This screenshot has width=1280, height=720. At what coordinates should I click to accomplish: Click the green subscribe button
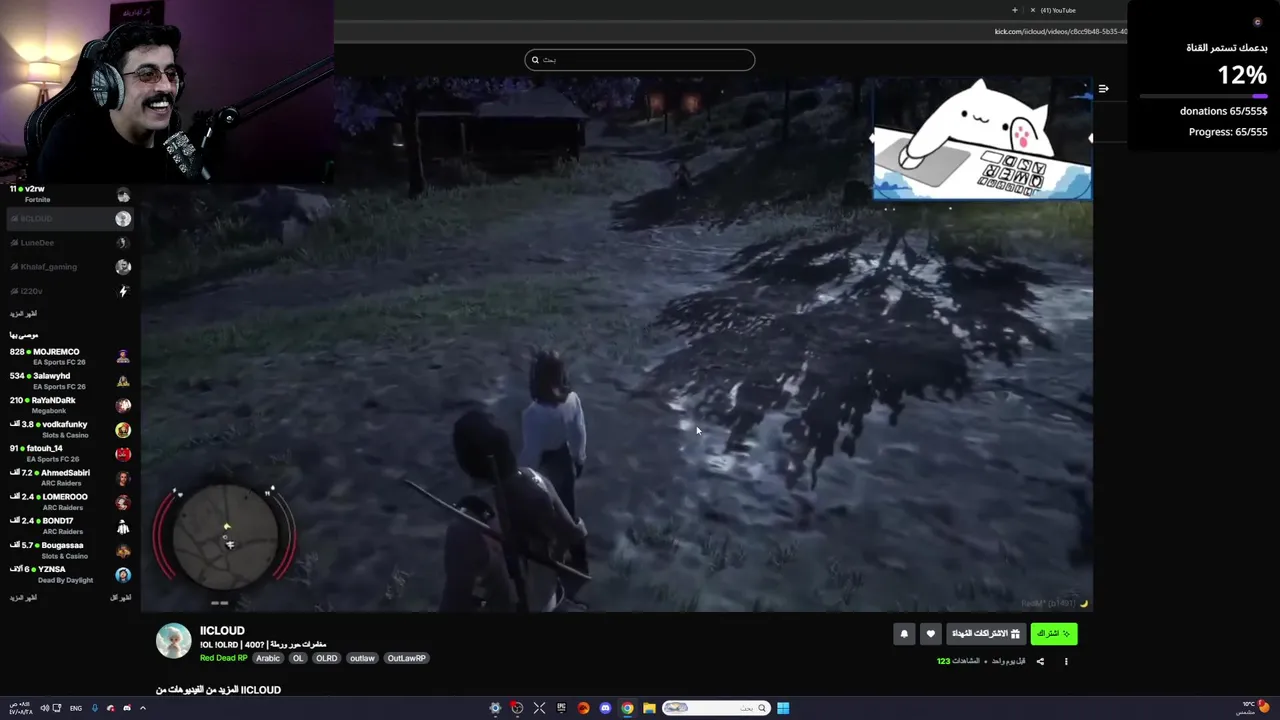pyautogui.click(x=1054, y=633)
